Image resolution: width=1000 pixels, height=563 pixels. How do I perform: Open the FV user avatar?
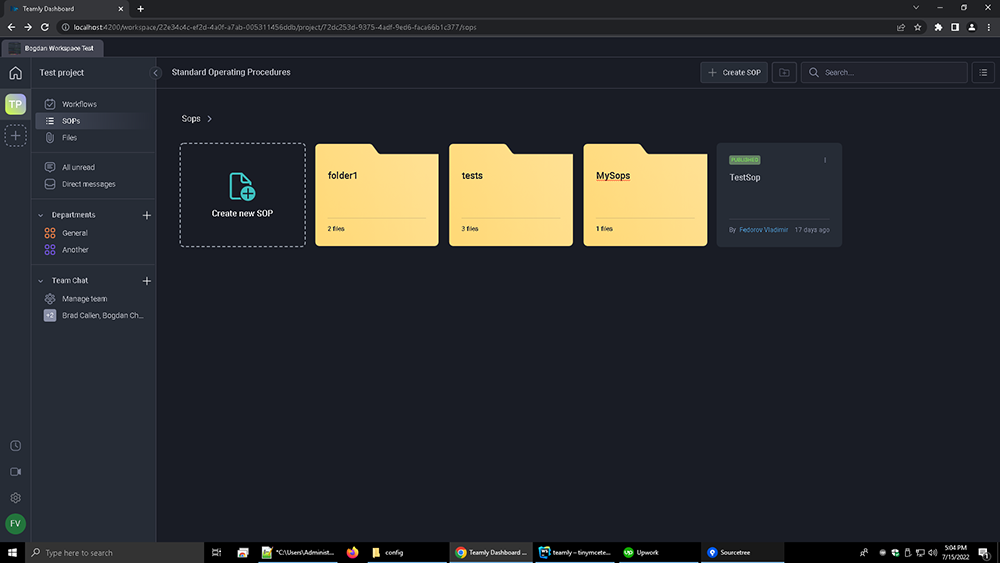click(x=15, y=523)
